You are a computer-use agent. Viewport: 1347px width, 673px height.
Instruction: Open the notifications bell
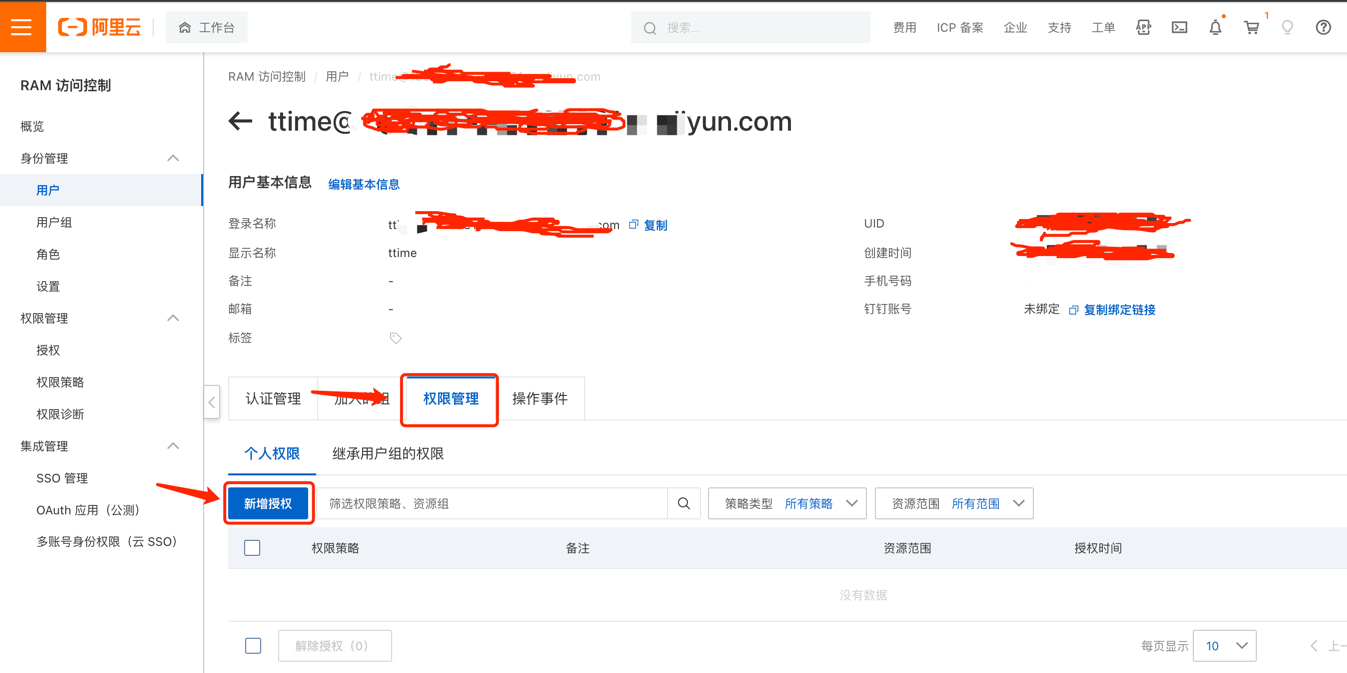[x=1216, y=28]
